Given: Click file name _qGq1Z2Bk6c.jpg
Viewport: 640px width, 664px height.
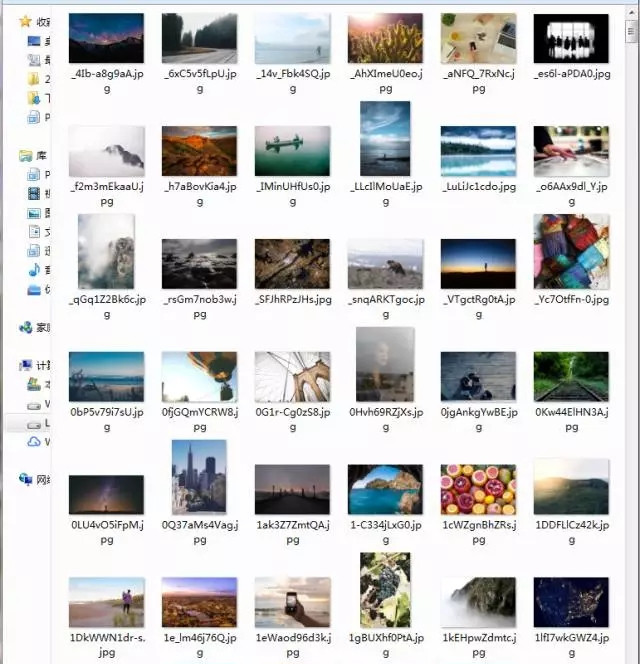Looking at the screenshot, I should [x=107, y=307].
